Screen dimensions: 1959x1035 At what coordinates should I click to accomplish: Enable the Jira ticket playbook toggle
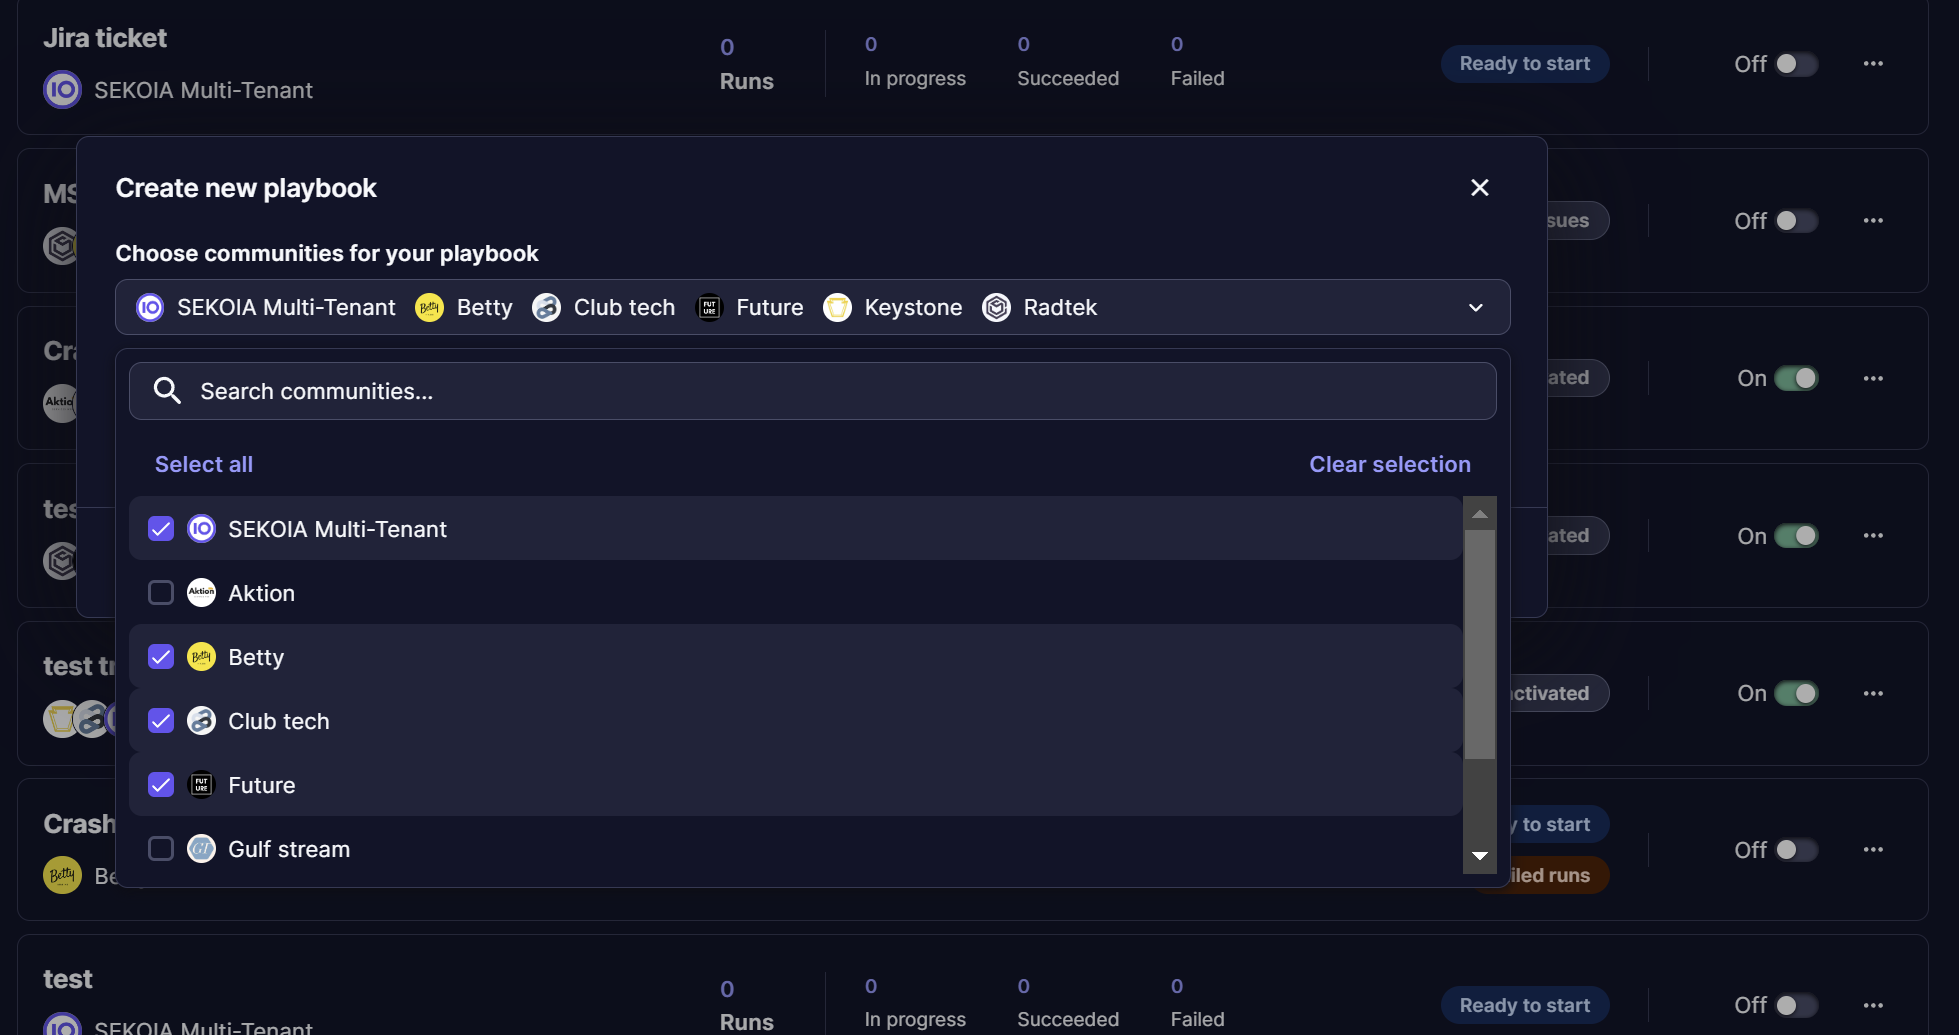(x=1796, y=64)
